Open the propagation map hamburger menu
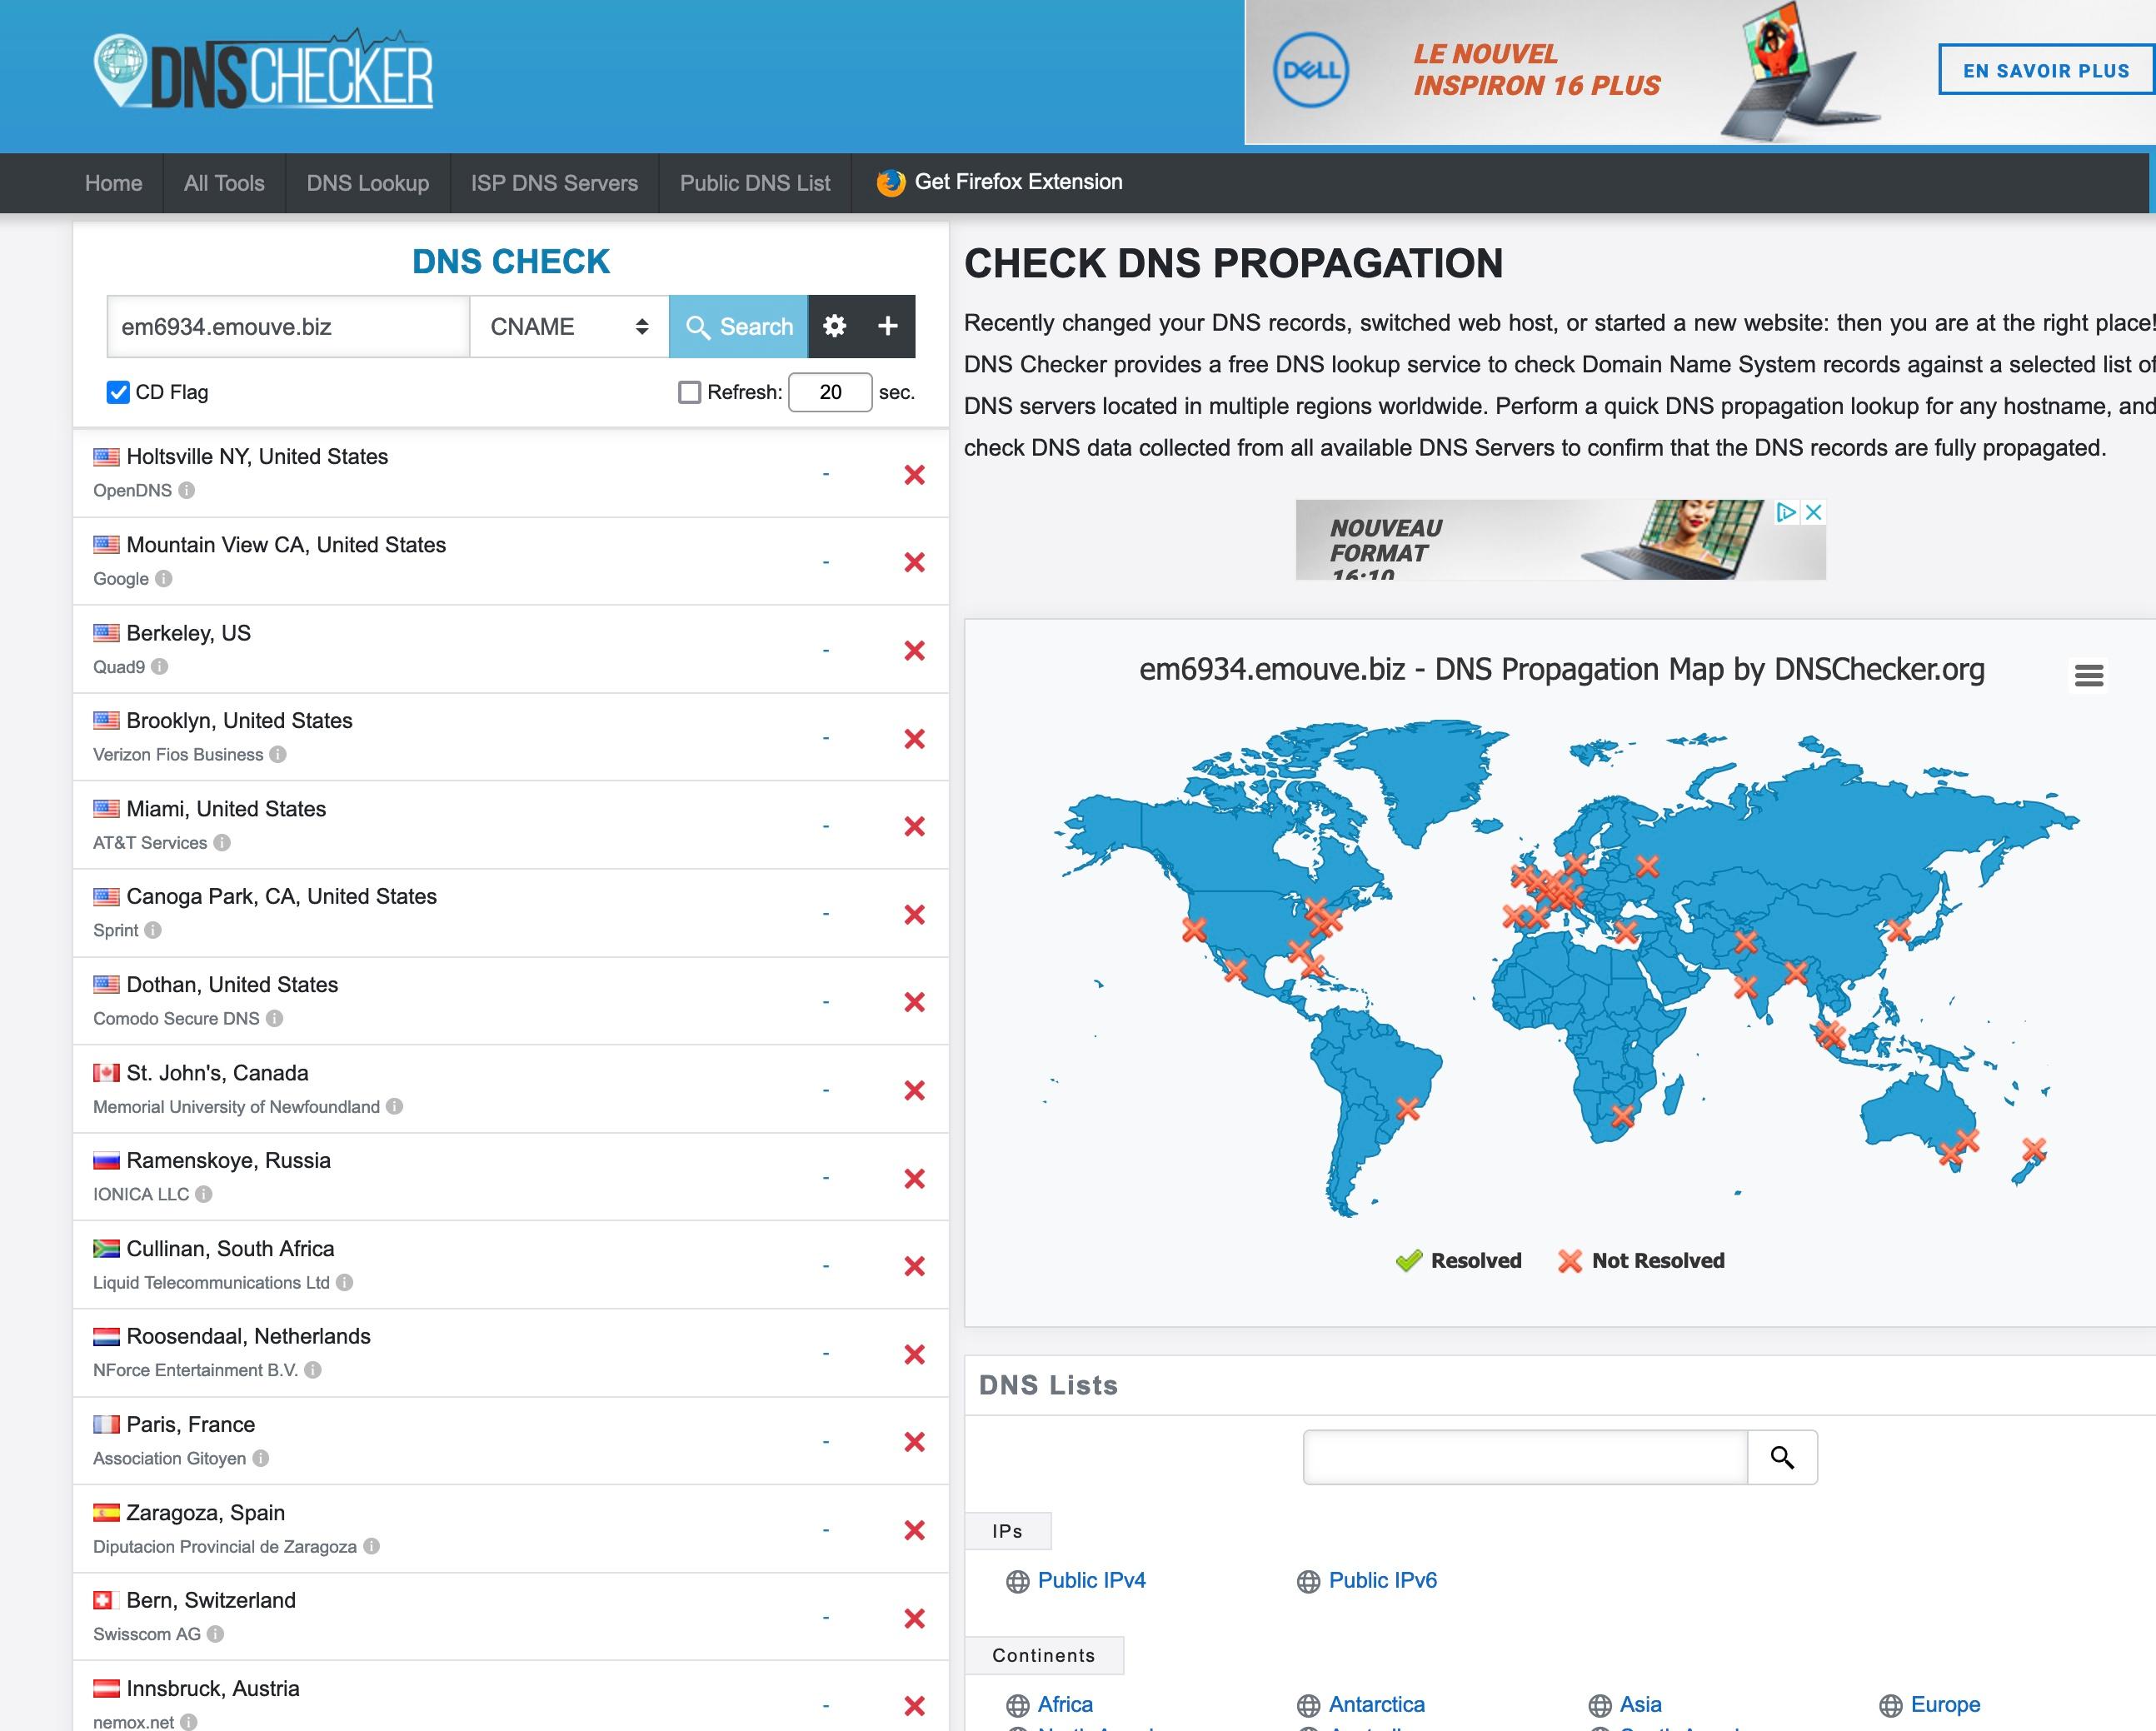 (2089, 675)
